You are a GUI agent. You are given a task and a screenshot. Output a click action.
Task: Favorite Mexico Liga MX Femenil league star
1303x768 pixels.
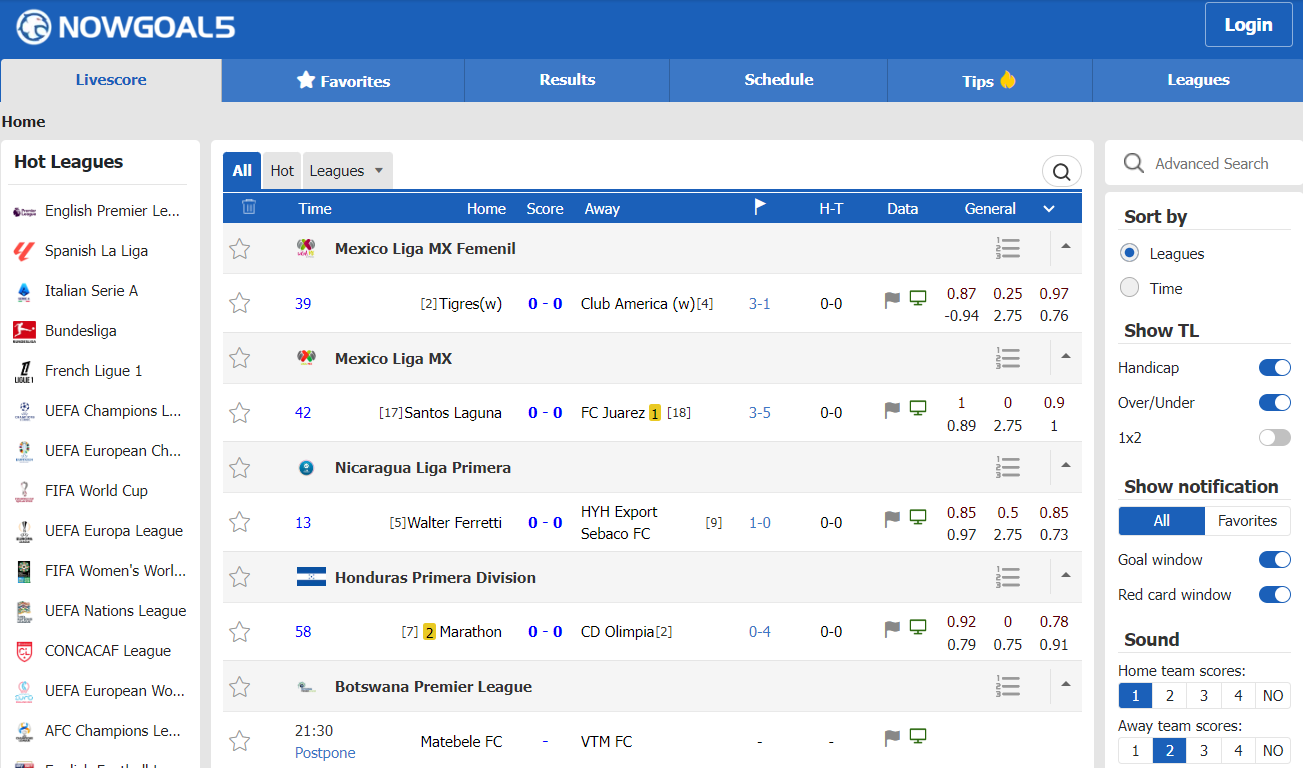coord(239,249)
